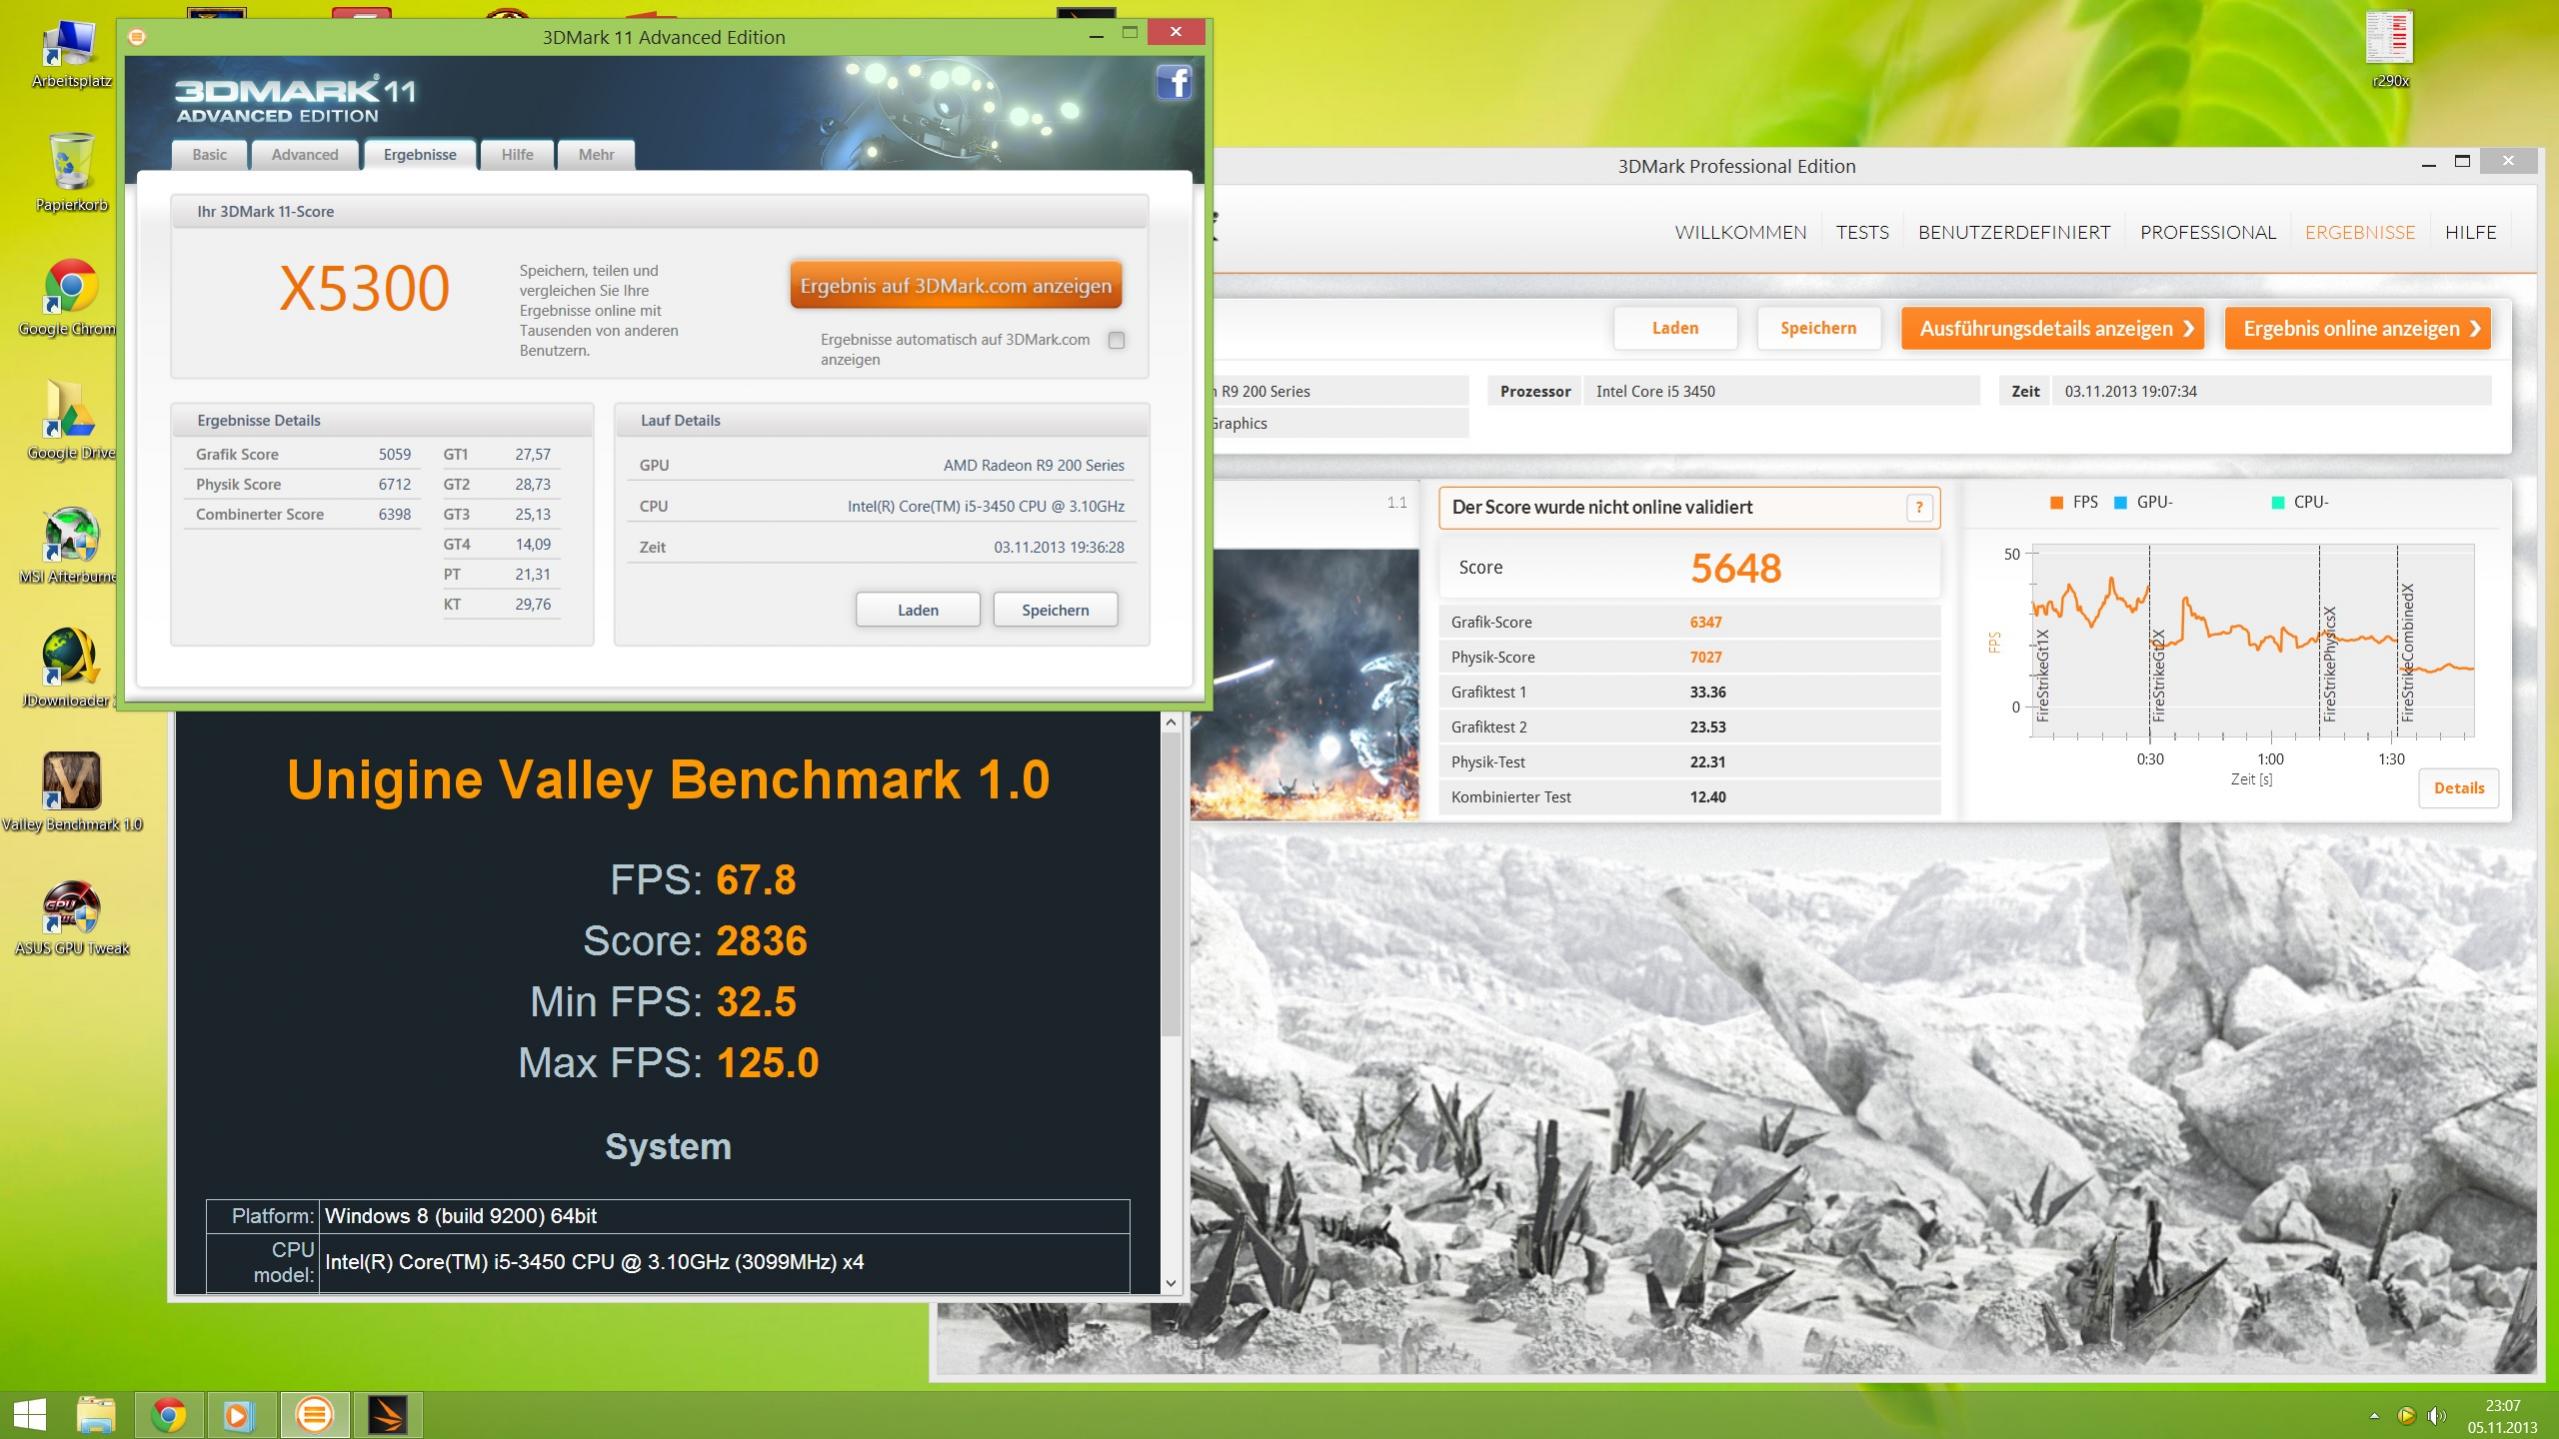The width and height of the screenshot is (2559, 1439).
Task: Open the Google Drive desktop icon
Action: click(70, 411)
